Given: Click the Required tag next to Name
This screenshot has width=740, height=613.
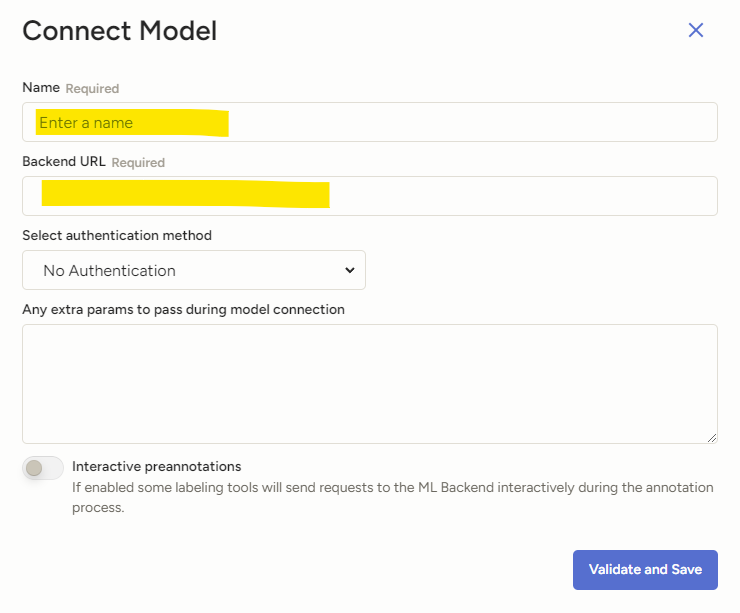Looking at the screenshot, I should coord(92,89).
